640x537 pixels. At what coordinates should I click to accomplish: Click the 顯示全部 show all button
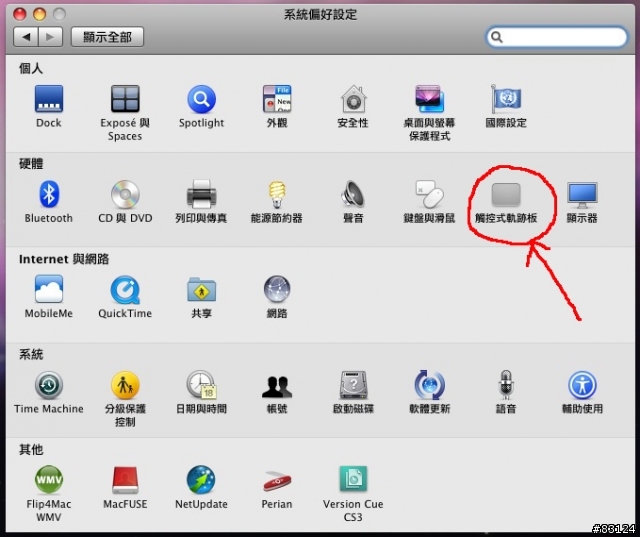(107, 37)
